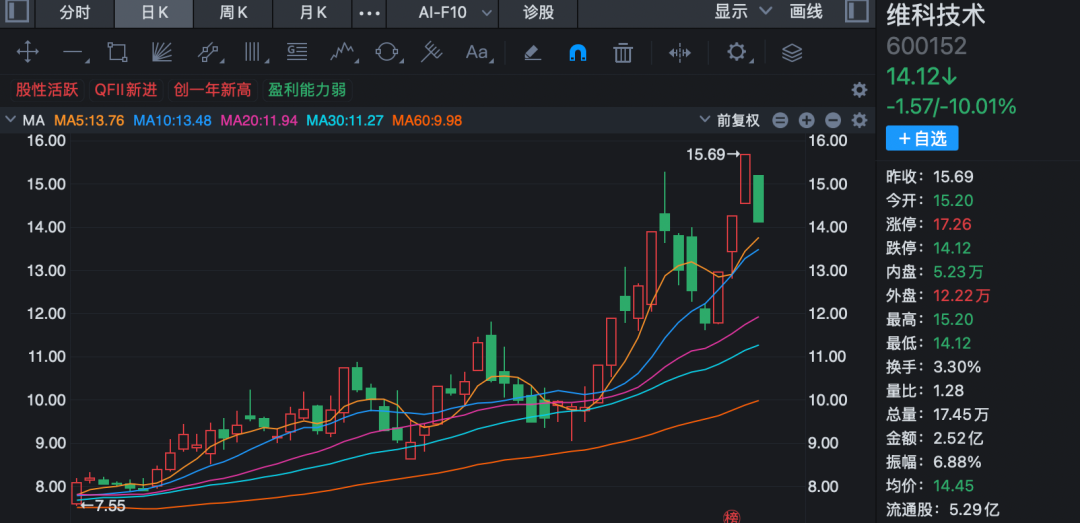Toggle the right sidebar panel

tap(857, 12)
